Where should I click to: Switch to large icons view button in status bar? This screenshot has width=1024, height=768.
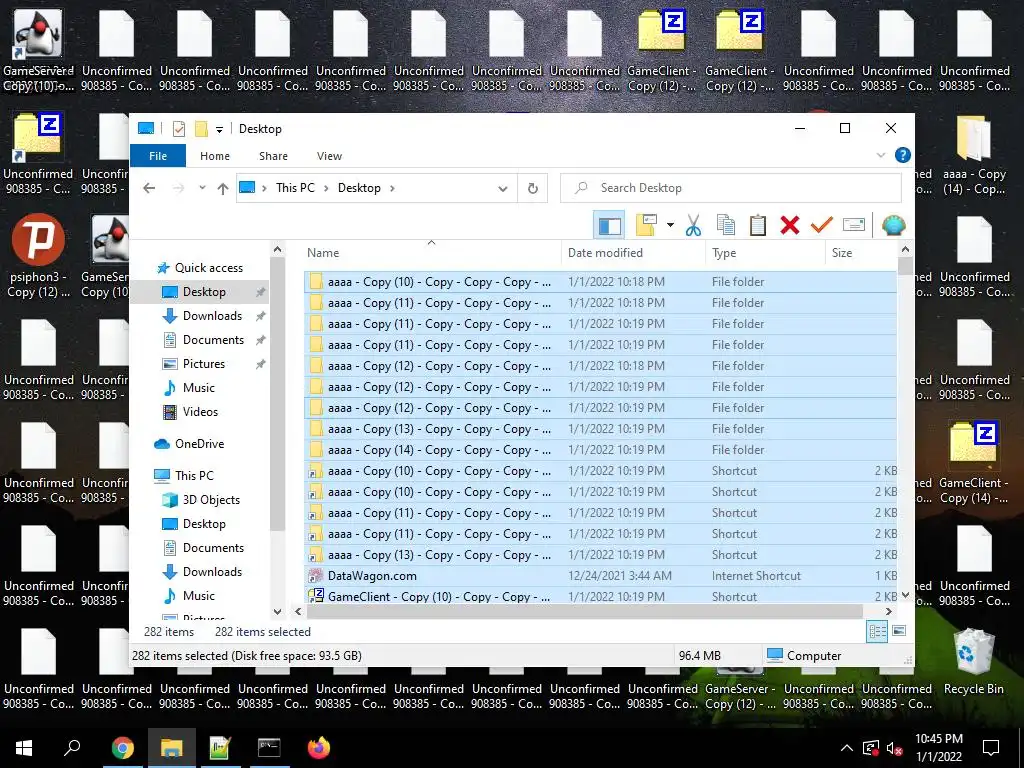pyautogui.click(x=899, y=632)
